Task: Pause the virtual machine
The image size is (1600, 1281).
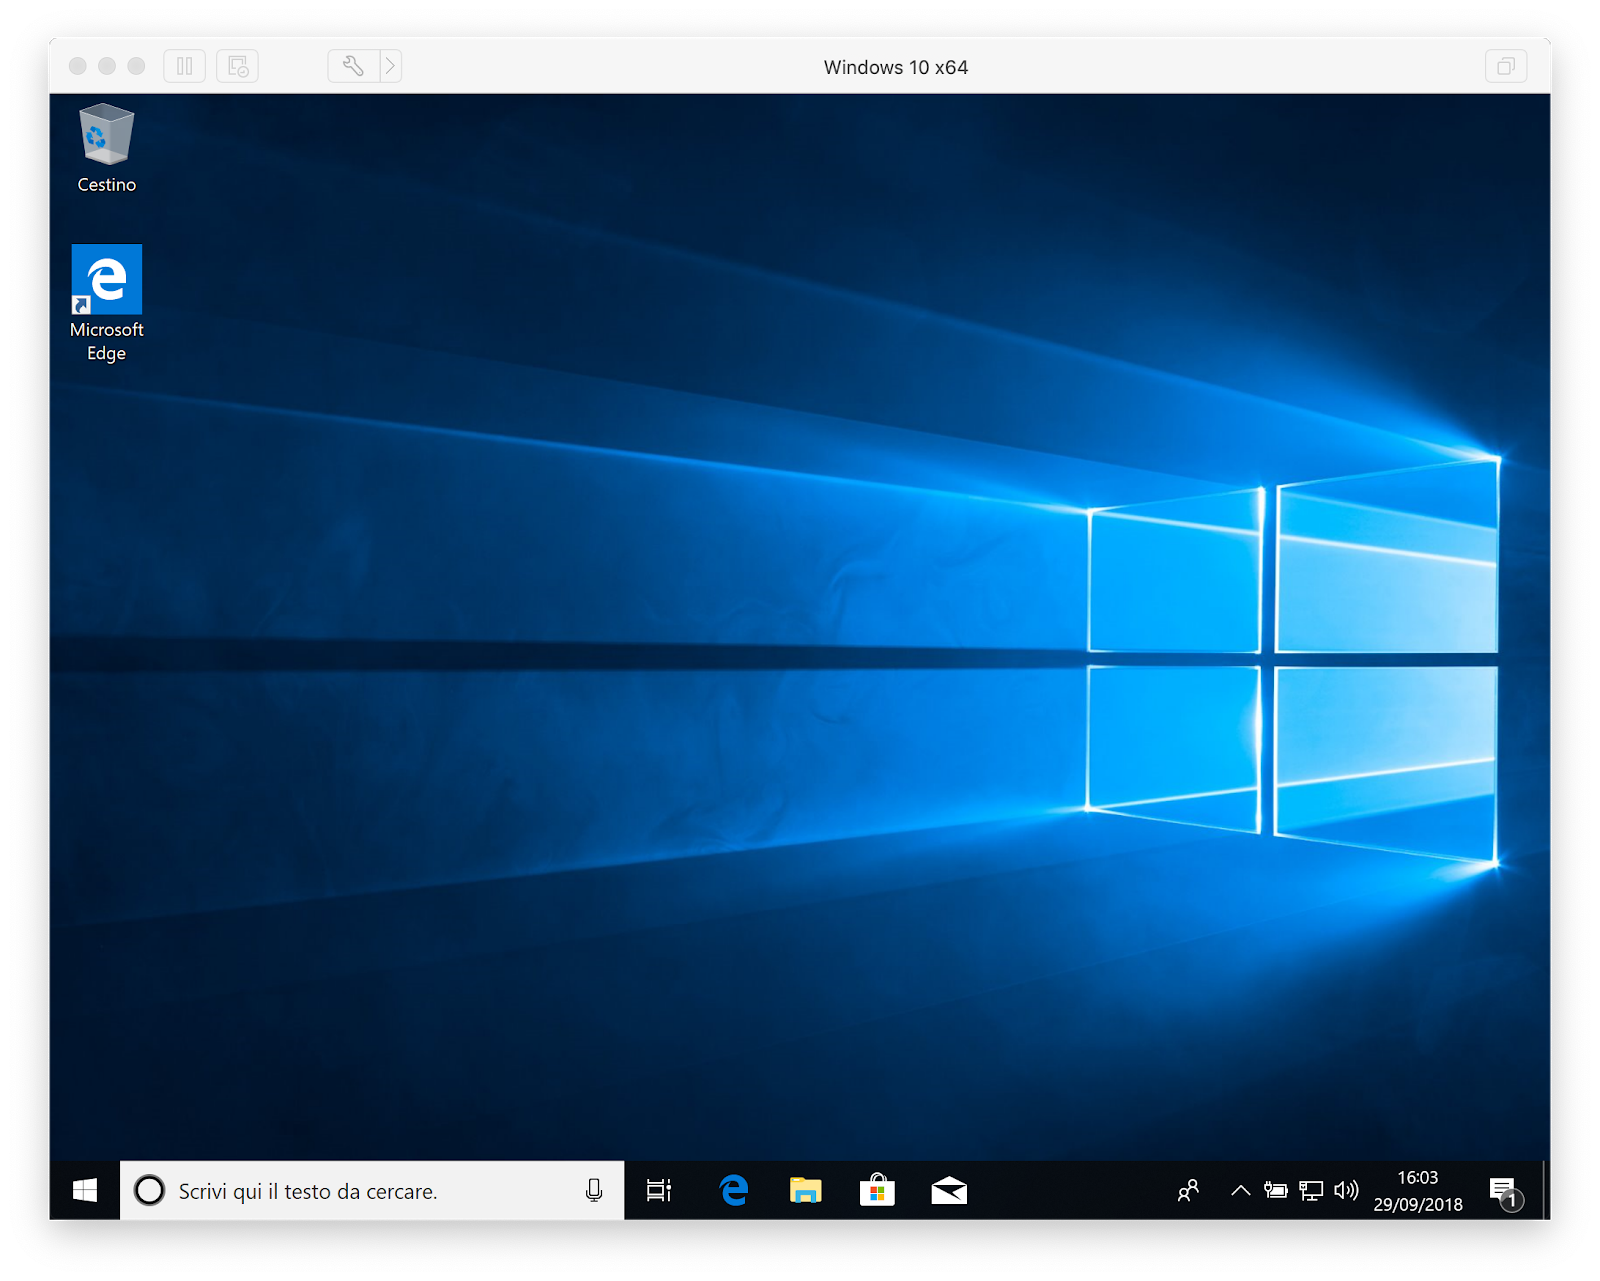Action: [x=185, y=66]
